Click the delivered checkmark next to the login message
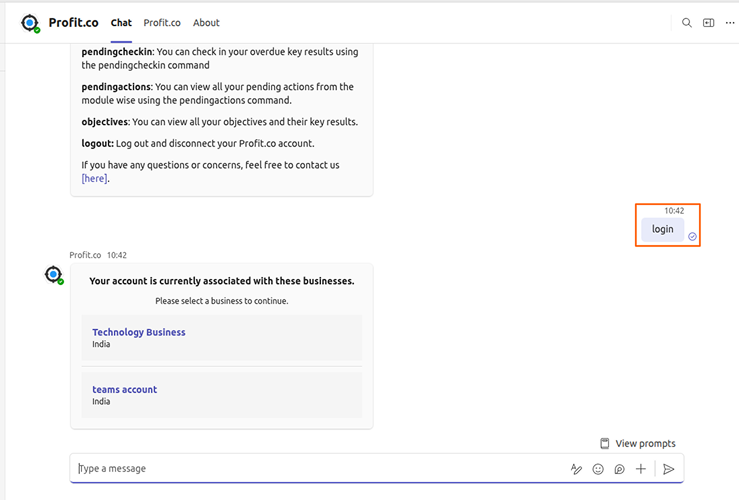The height and width of the screenshot is (500, 739). tap(692, 237)
